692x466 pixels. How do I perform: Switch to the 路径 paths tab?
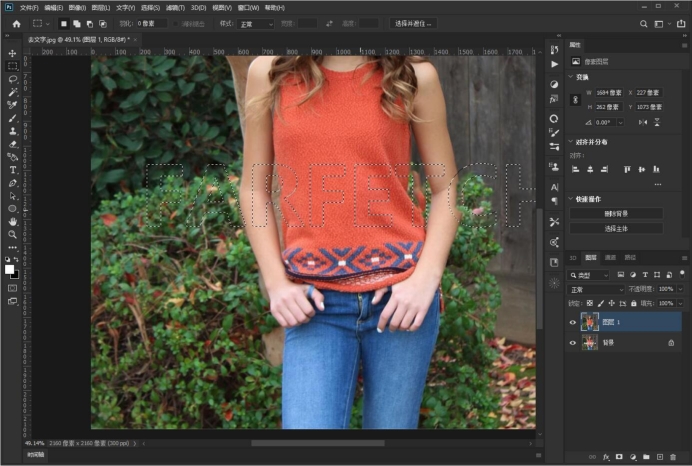630,257
